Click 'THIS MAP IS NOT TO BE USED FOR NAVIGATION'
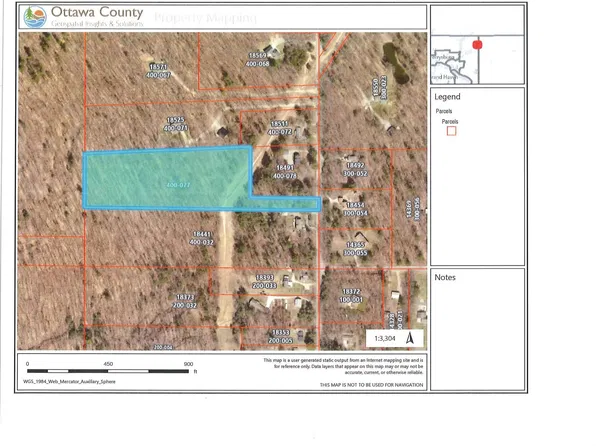Image resolution: width=596 pixels, height=446 pixels. (371, 385)
